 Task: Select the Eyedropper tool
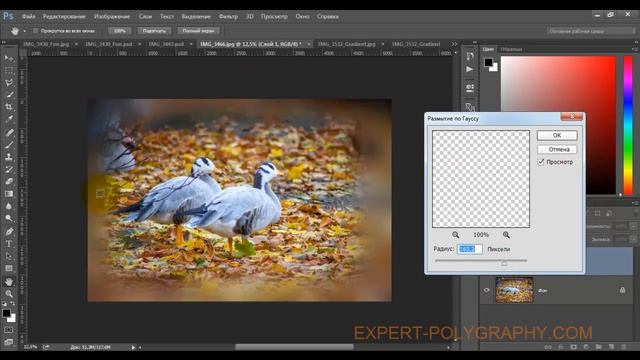coord(9,120)
